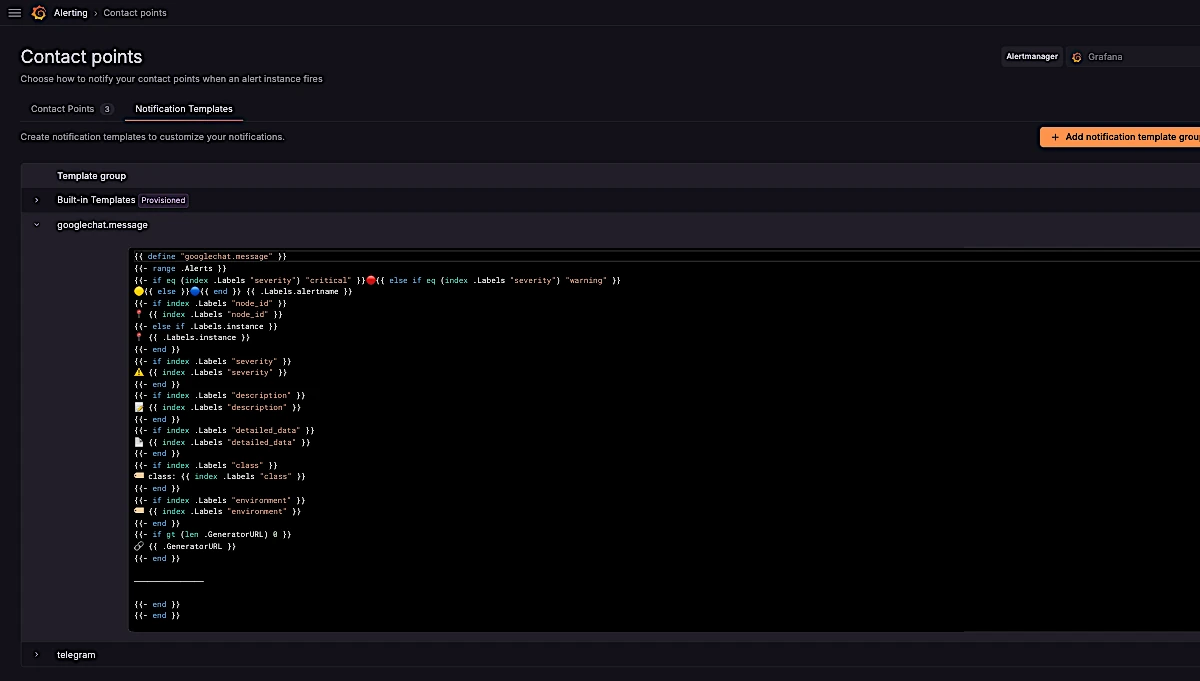Click the if gt len .GeneratorURL line
Viewport: 1200px width, 681px height.
pos(212,535)
